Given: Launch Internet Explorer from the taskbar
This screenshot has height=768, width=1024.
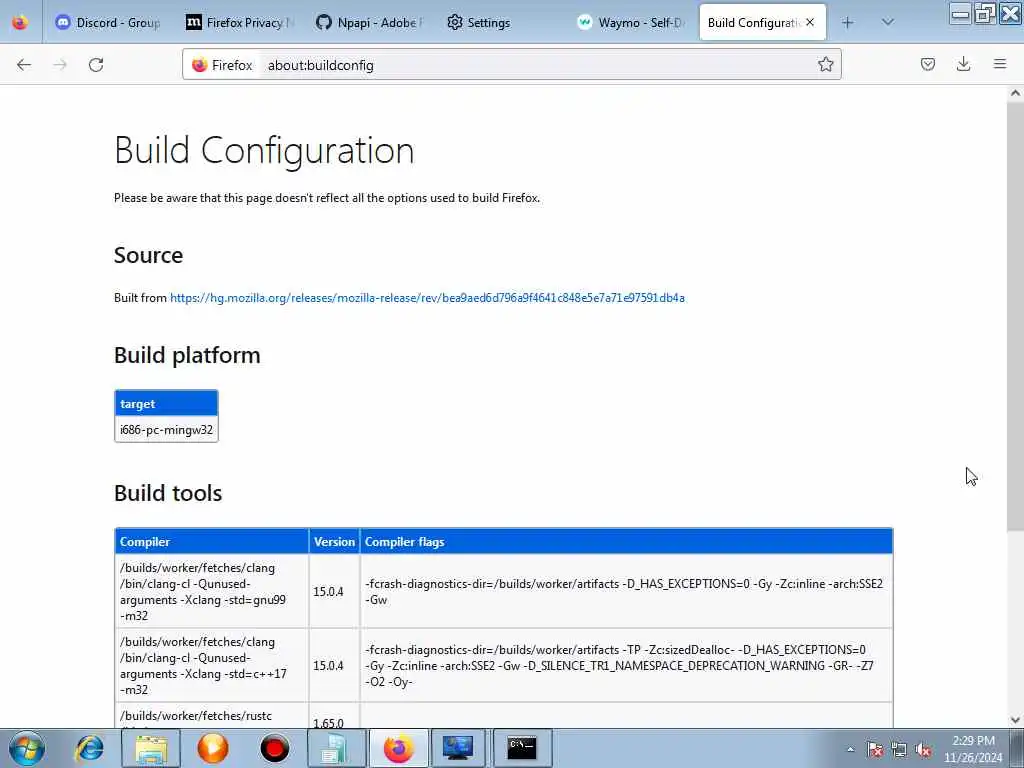Looking at the screenshot, I should tap(89, 748).
